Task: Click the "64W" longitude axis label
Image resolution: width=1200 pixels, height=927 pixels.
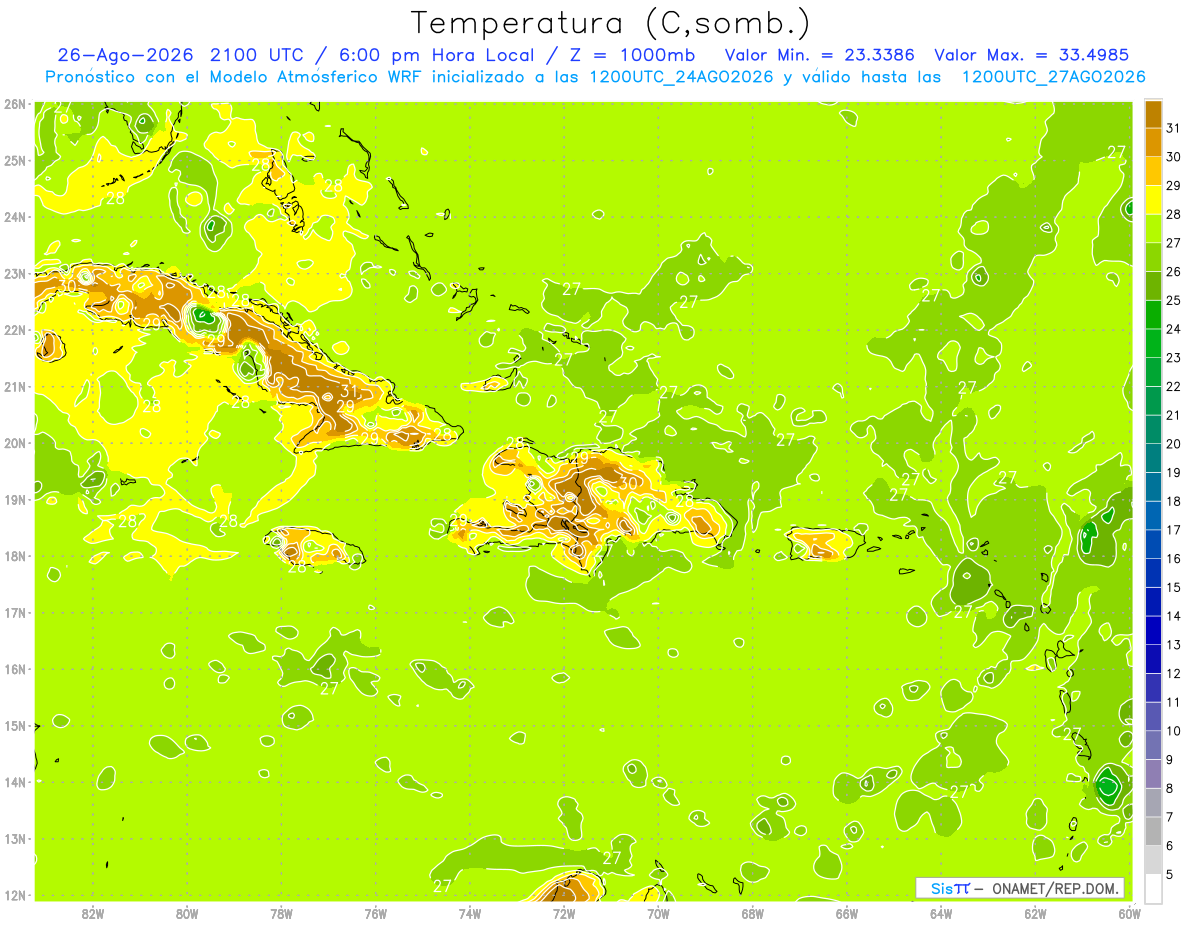Action: coord(941,913)
